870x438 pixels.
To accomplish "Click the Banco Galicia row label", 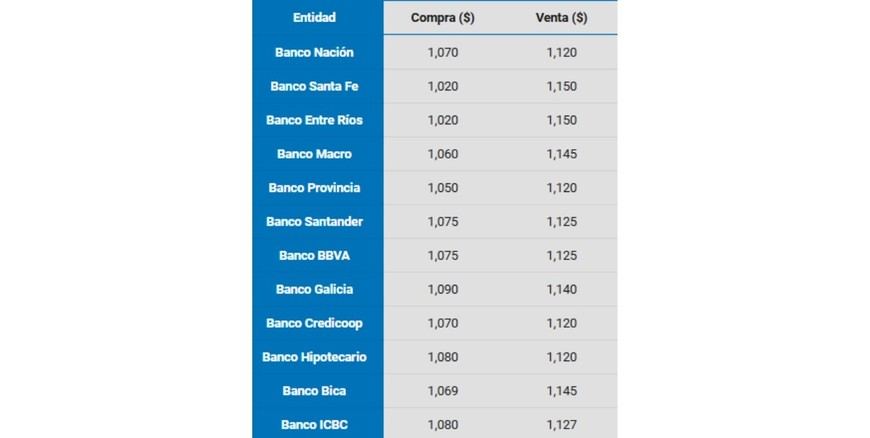I will tap(314, 289).
